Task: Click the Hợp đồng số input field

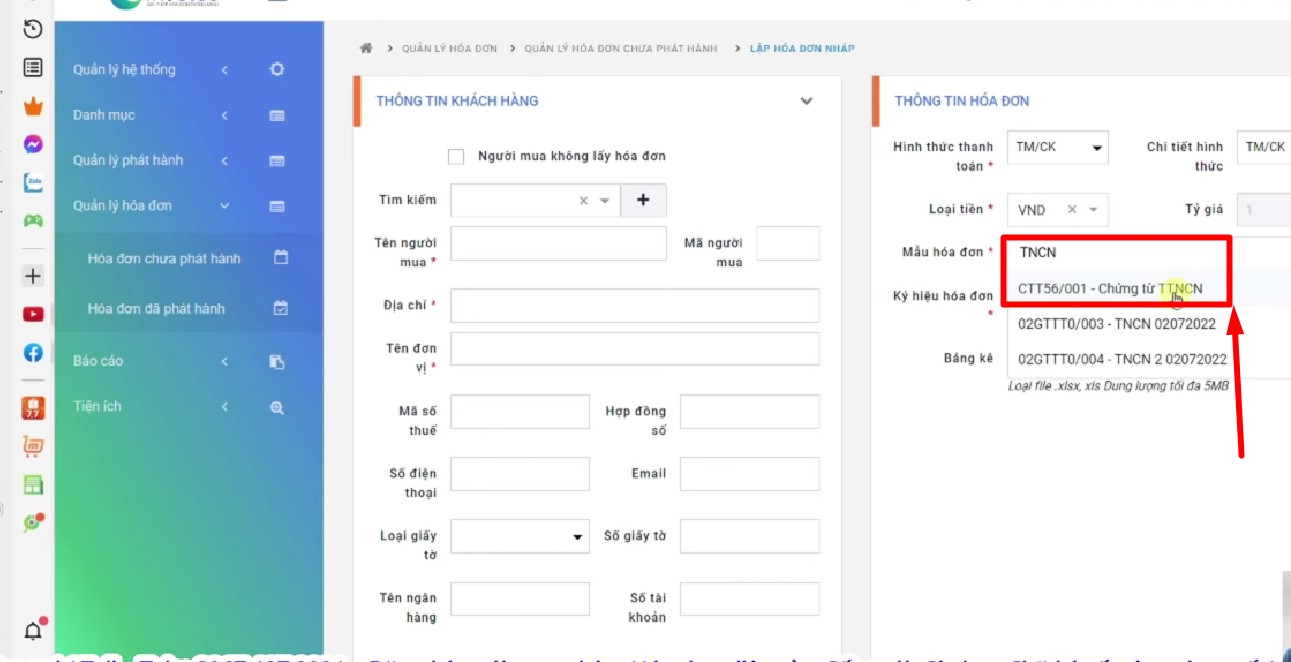Action: tap(750, 412)
